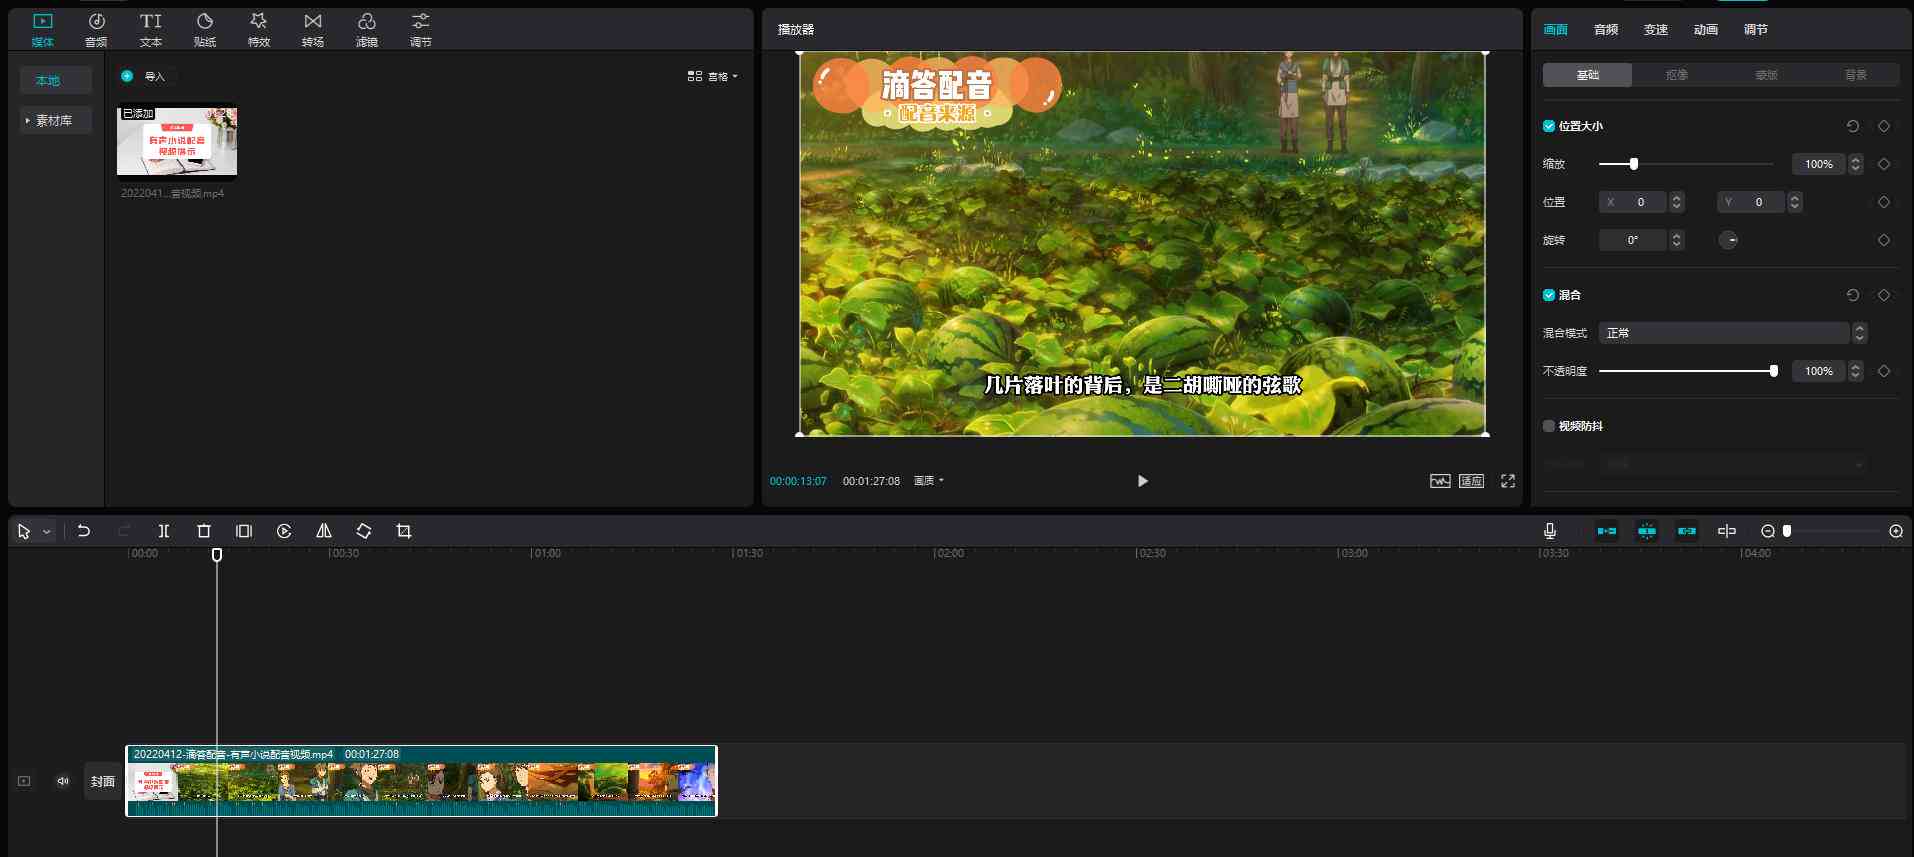This screenshot has width=1914, height=857.
Task: Switch to the 变速 (Speed) properties tab
Action: click(x=1655, y=30)
